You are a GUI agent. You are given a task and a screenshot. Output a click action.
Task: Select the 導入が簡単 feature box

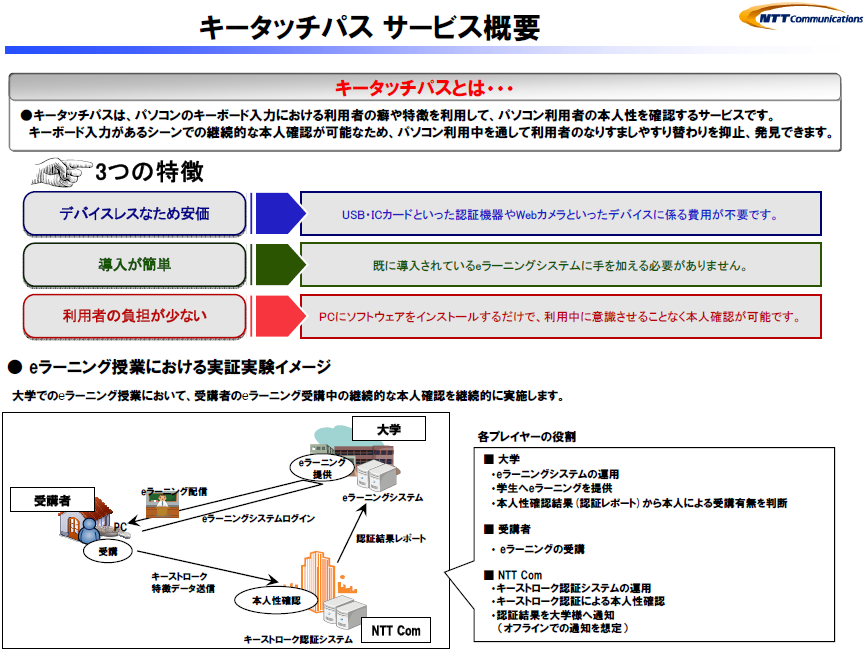tap(134, 264)
